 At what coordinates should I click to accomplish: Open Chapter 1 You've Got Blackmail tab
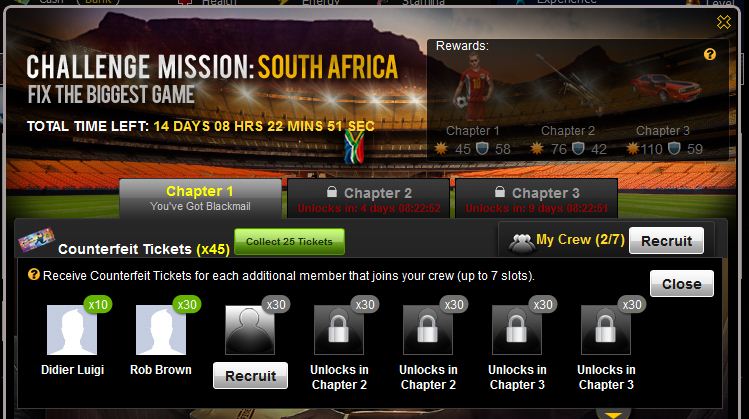[x=200, y=199]
